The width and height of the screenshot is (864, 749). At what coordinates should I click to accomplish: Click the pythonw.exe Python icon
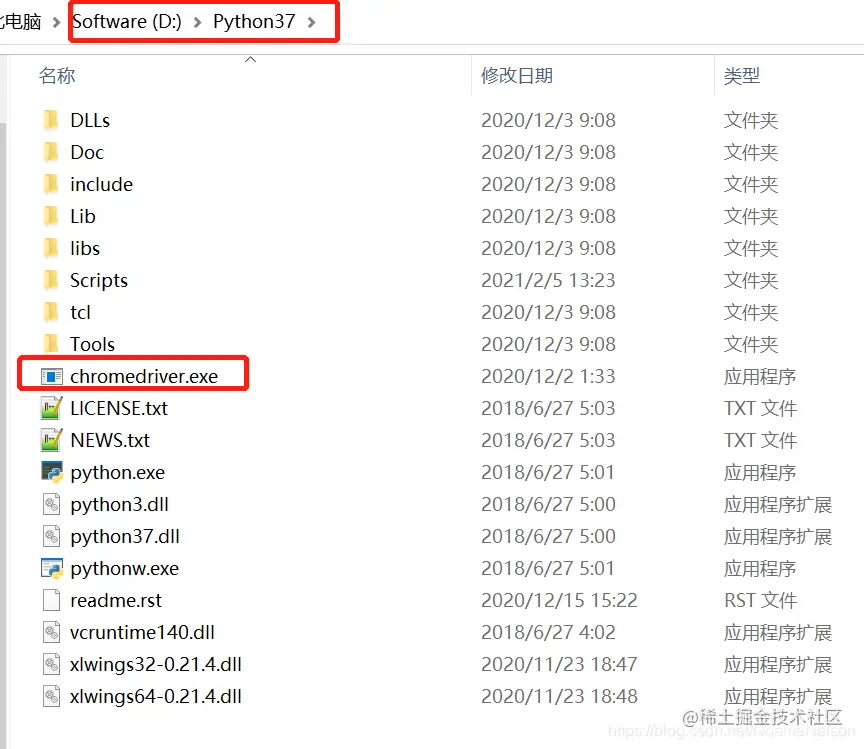click(52, 568)
